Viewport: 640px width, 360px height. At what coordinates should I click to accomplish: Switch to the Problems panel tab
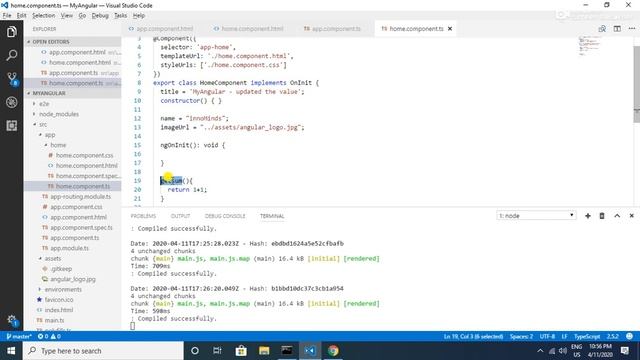tap(143, 216)
